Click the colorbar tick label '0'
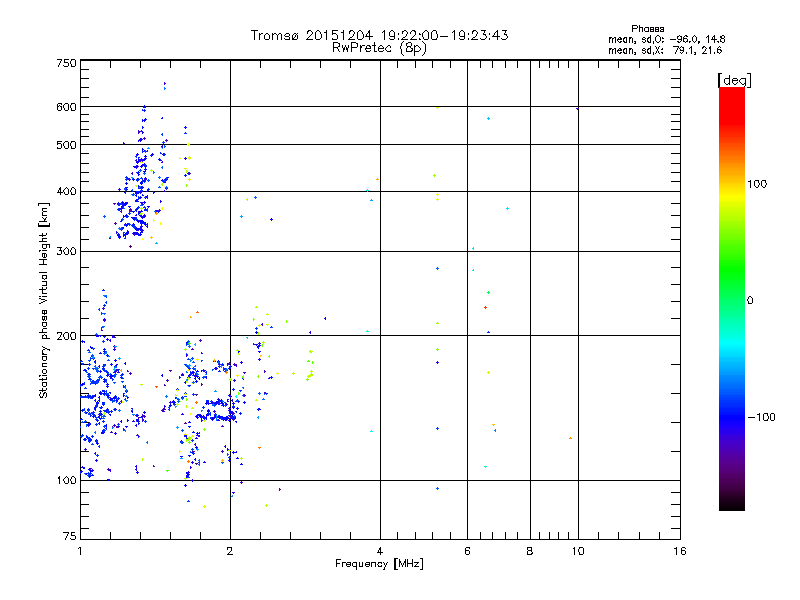800x600 pixels. pyautogui.click(x=750, y=301)
